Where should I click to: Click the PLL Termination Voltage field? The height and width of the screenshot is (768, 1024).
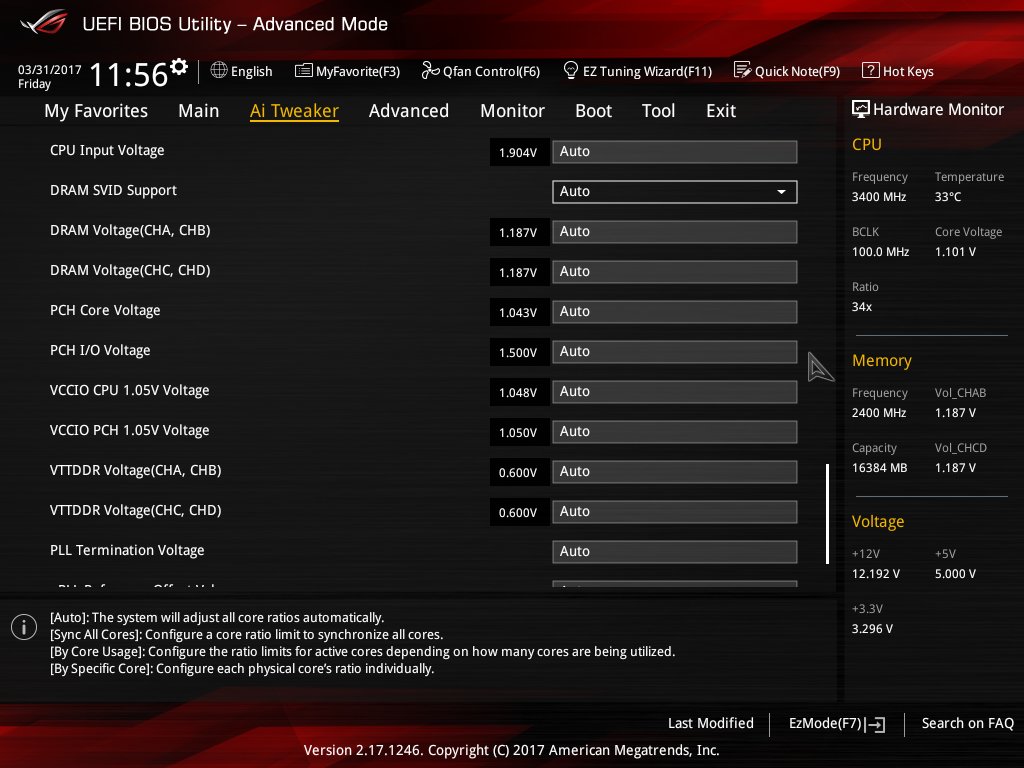675,552
